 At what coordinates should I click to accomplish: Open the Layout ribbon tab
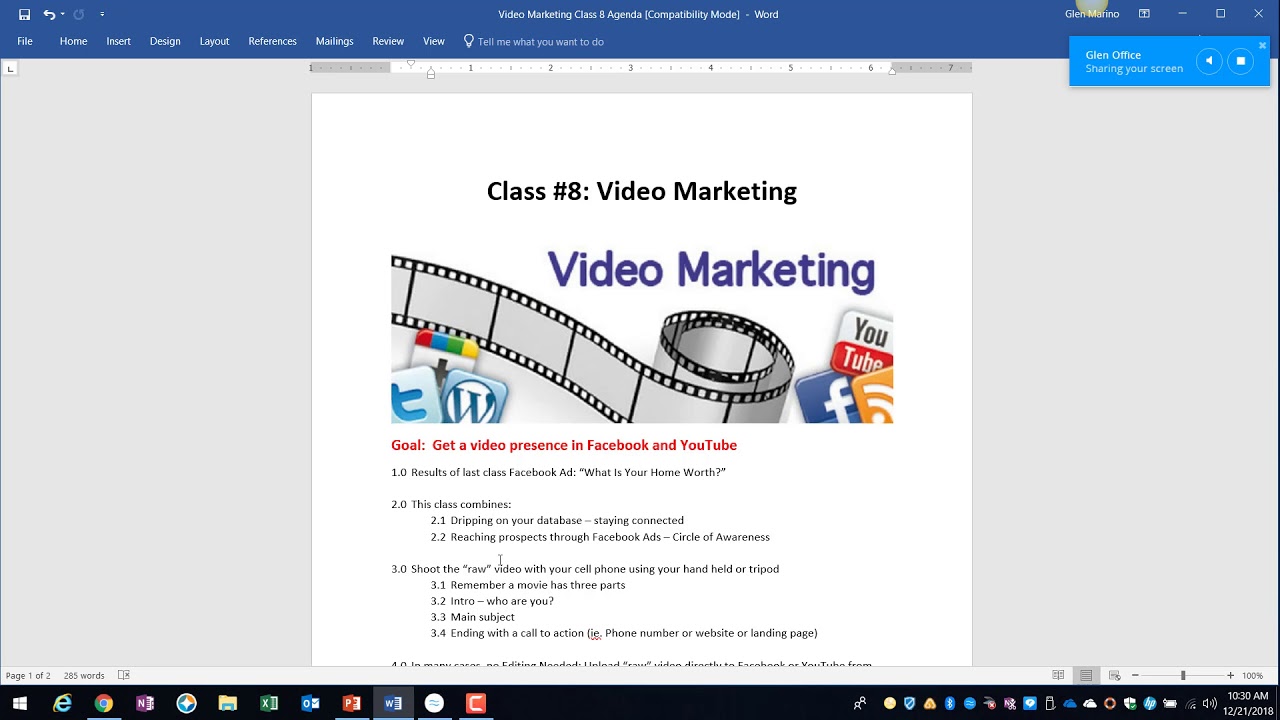(x=214, y=41)
